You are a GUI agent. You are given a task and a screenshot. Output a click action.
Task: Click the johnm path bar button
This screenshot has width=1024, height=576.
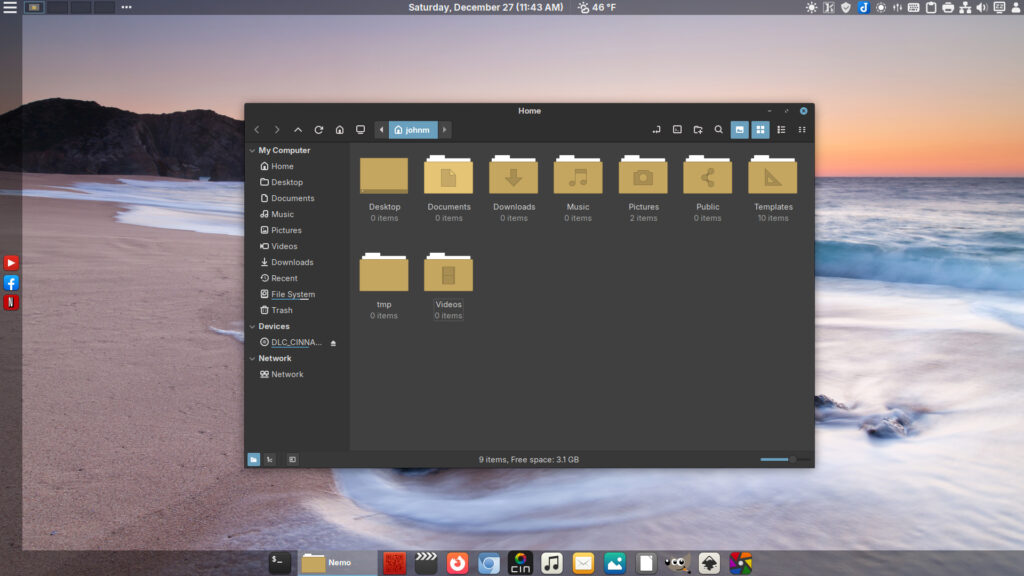(x=412, y=130)
